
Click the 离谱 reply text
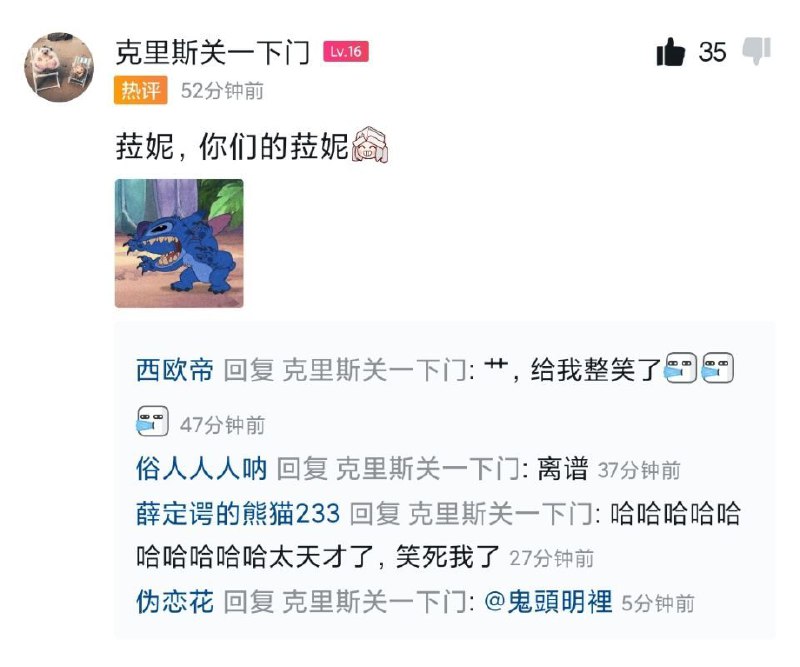pyautogui.click(x=562, y=468)
